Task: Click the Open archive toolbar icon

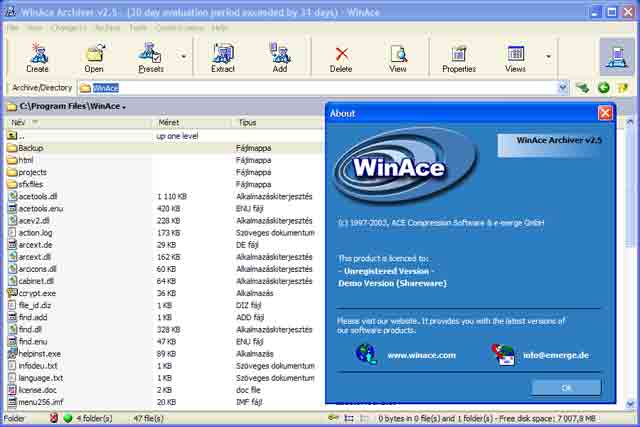Action: point(94,58)
